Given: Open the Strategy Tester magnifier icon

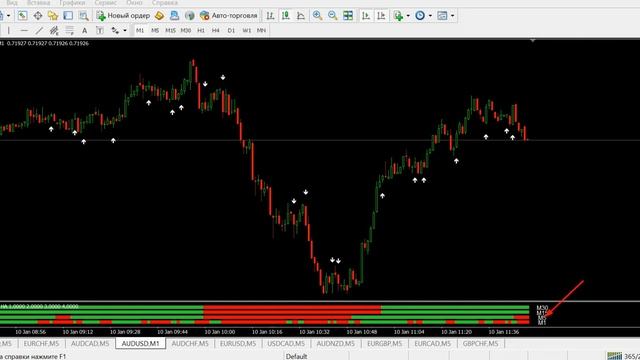Looking at the screenshot, I should pos(84,16).
